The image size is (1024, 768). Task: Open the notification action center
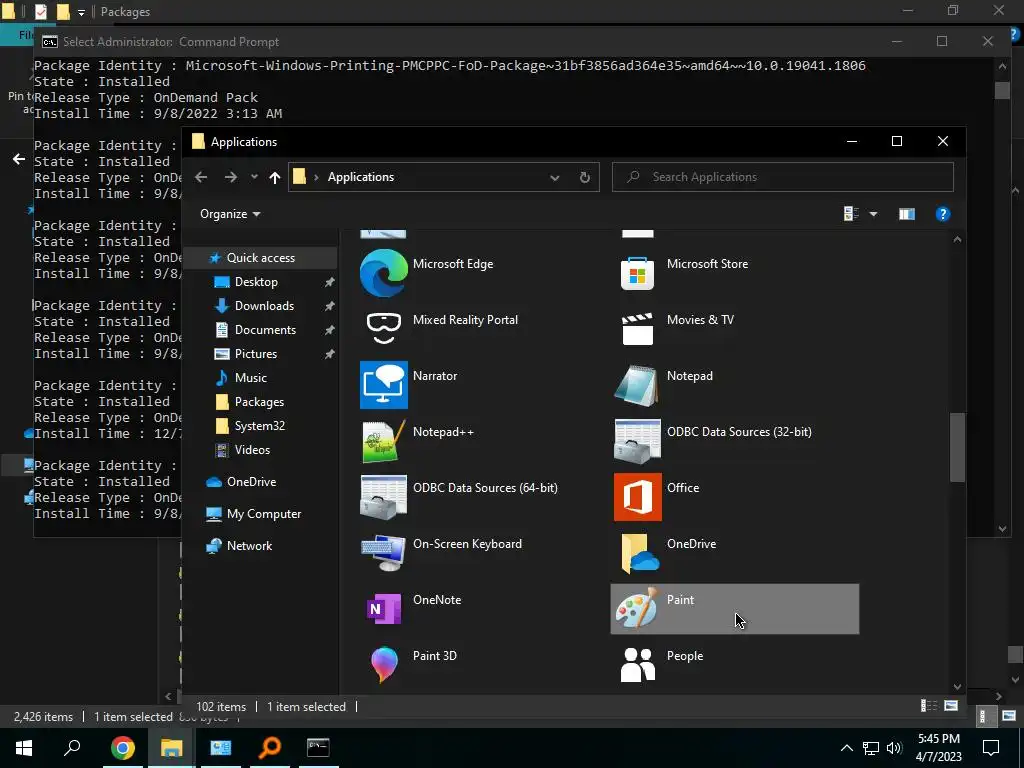(990, 748)
